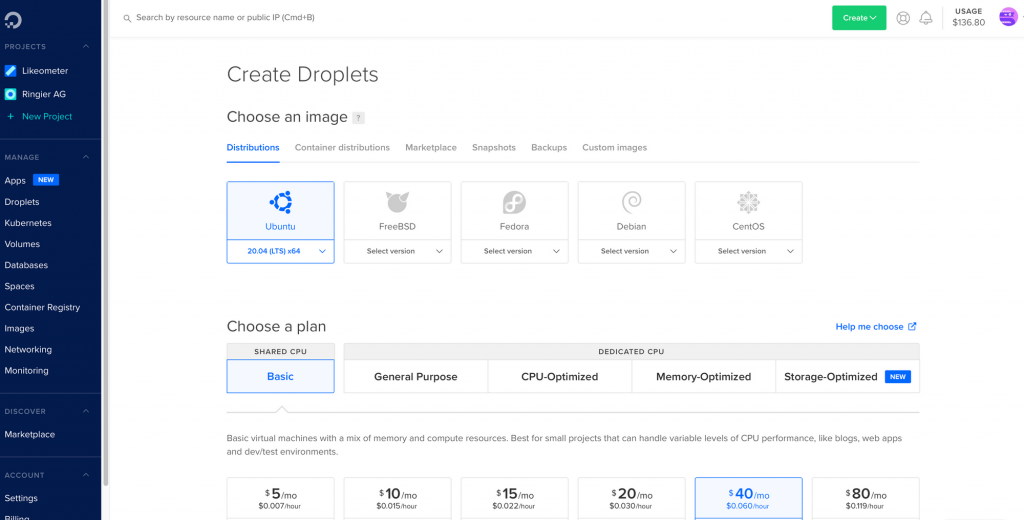Viewport: 1024px width, 520px height.
Task: Click the Fedora distribution logo
Action: click(514, 203)
